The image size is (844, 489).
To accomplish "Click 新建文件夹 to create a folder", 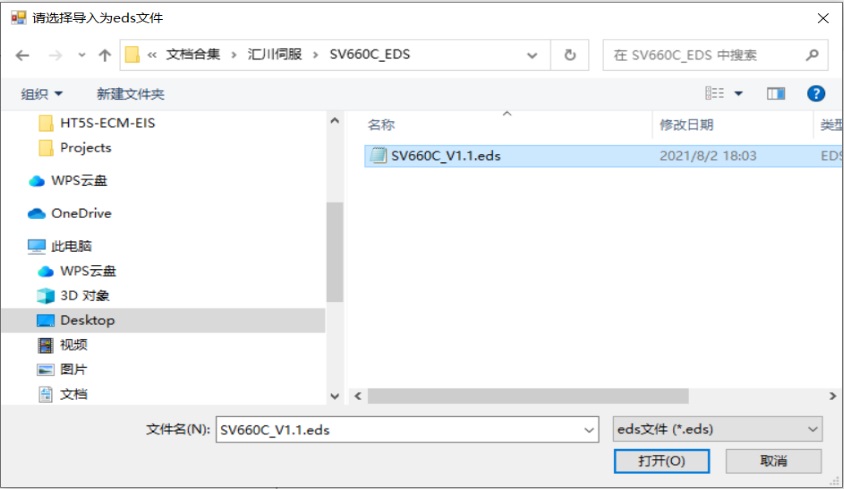I will [x=130, y=94].
